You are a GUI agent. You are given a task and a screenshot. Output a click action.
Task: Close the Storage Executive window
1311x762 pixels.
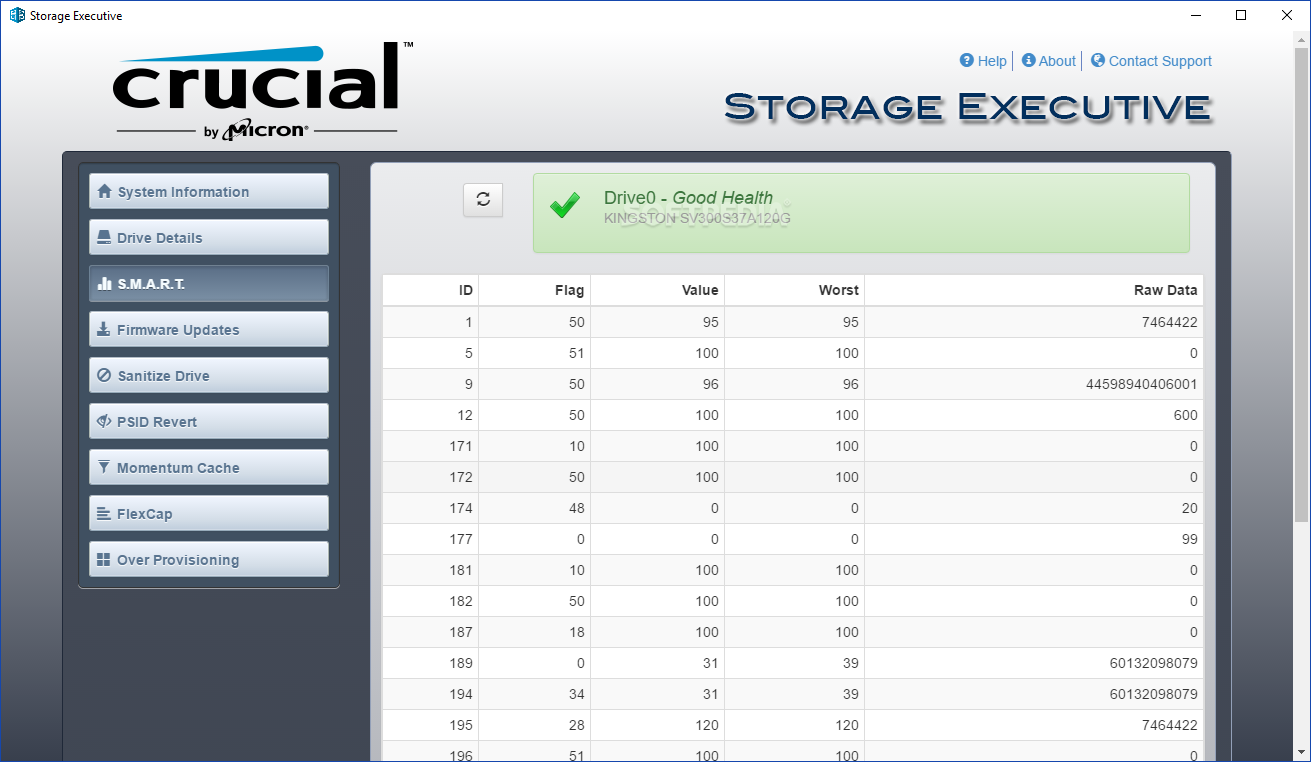[1287, 15]
